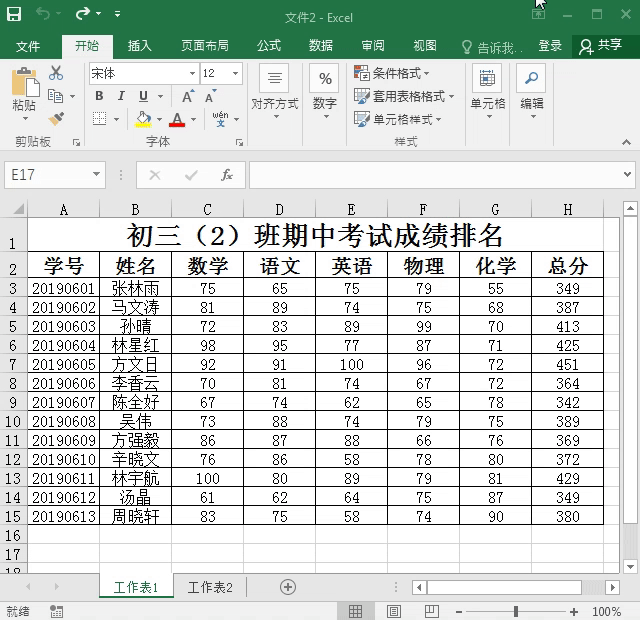Screen dimensions: 640x620
Task: Click vertical scrollbar down arrow
Action: click(630, 567)
